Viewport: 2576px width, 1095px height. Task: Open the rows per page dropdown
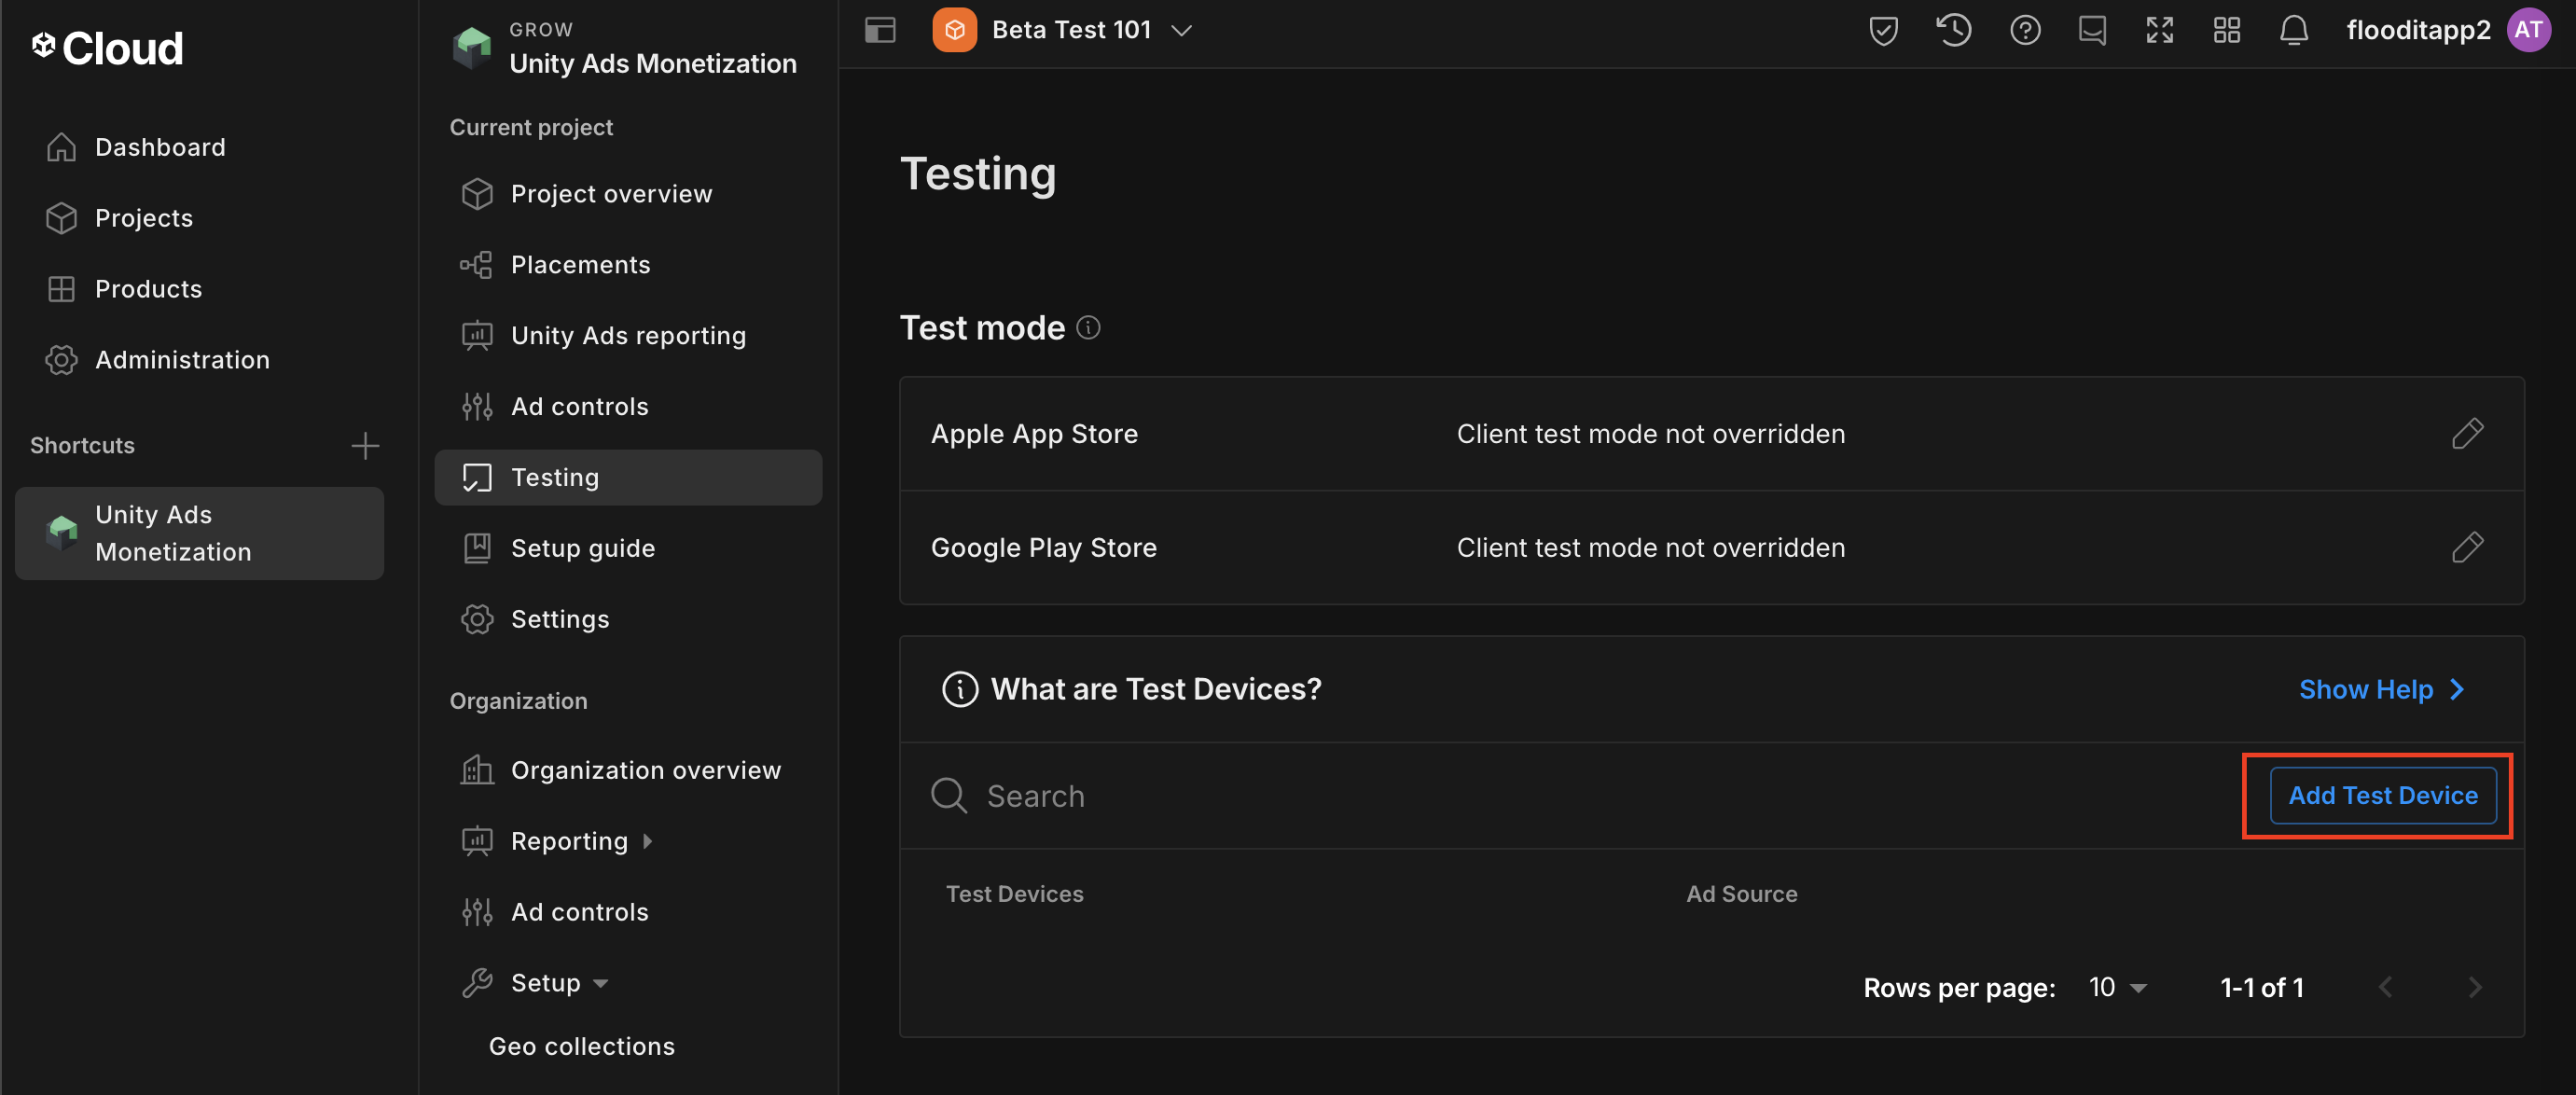(2118, 987)
